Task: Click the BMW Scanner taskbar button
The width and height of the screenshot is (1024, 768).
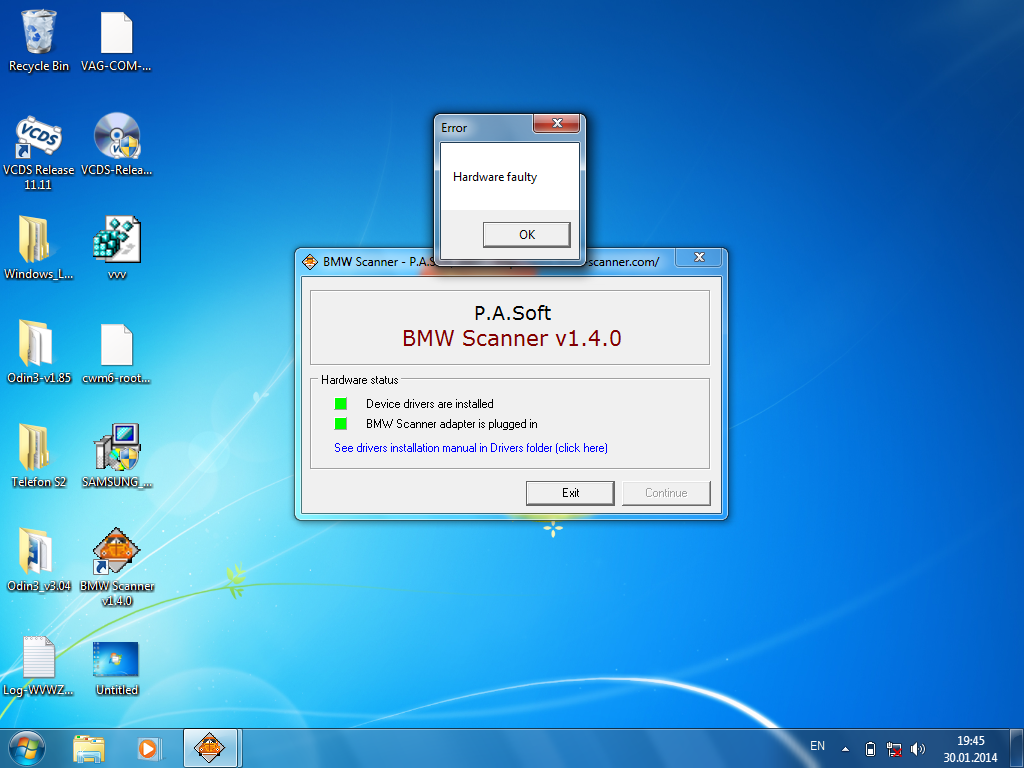Action: click(210, 748)
